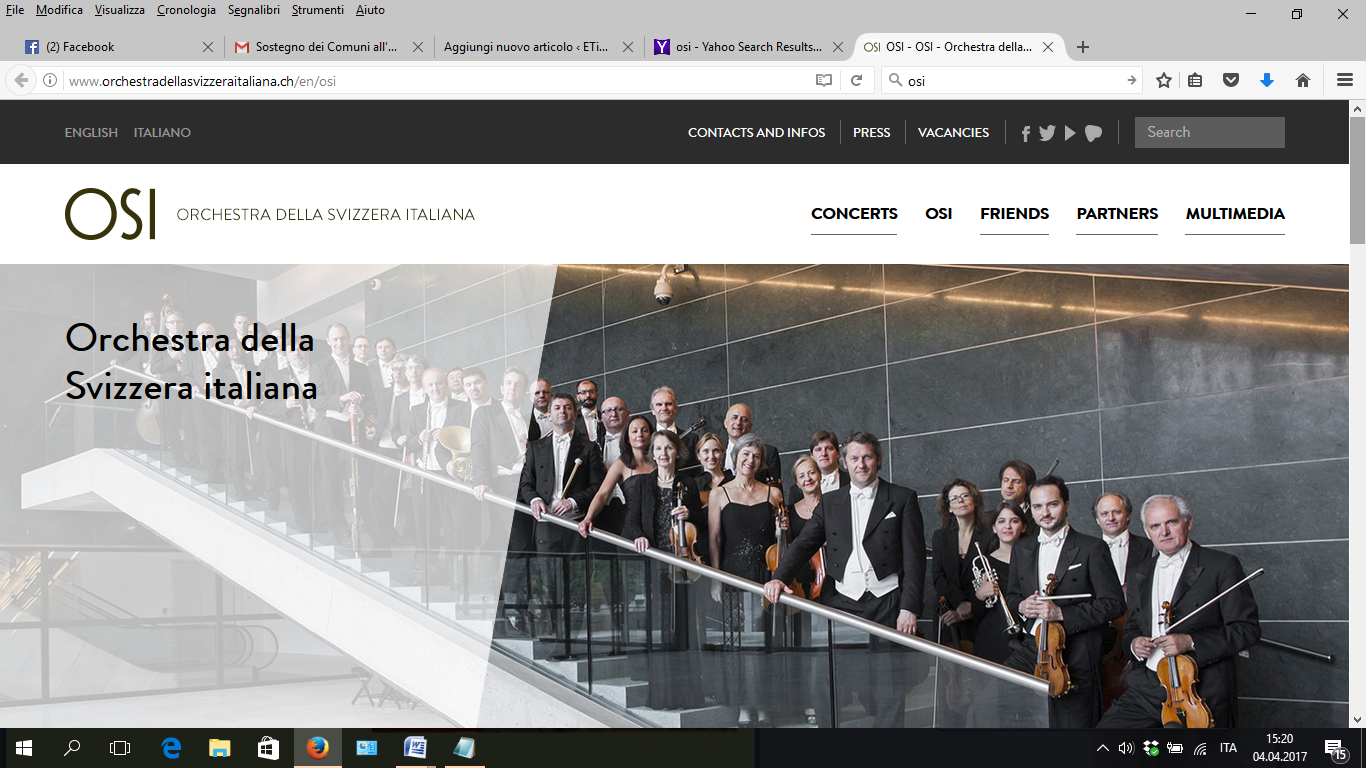The image size is (1366, 768).
Task: Open taskbar clock showing 15:20
Action: click(1279, 748)
